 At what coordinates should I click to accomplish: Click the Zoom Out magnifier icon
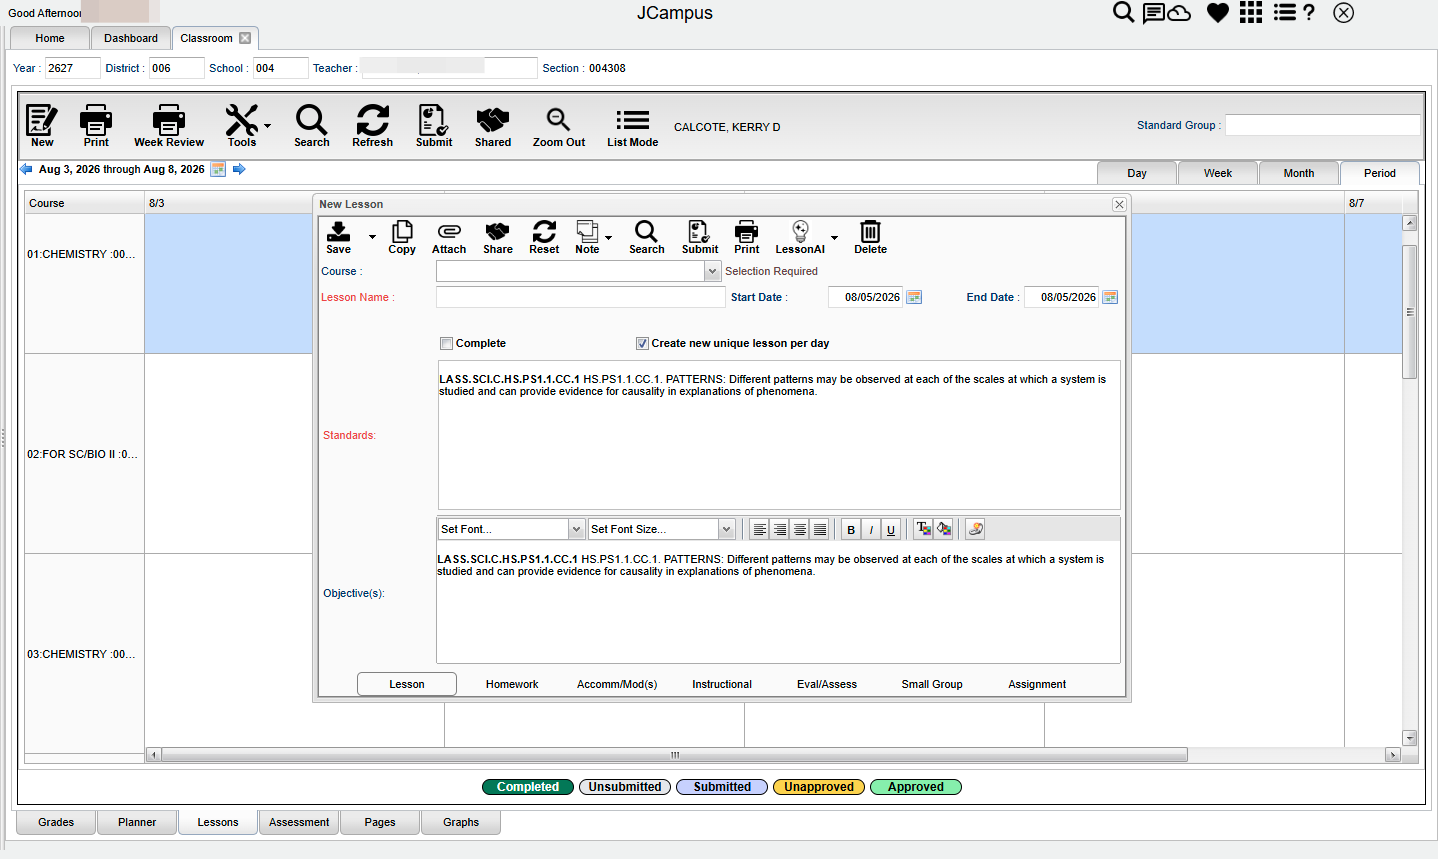coord(559,126)
